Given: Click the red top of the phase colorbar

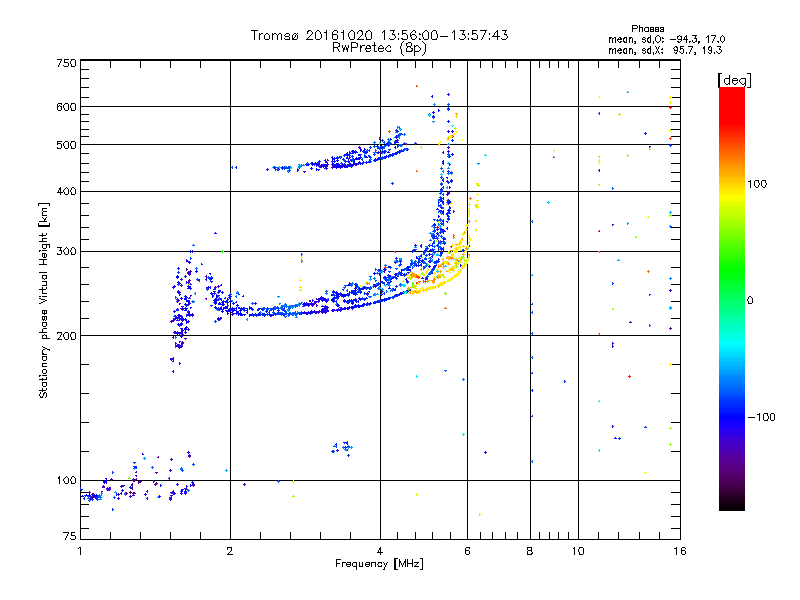Looking at the screenshot, I should pos(731,94).
